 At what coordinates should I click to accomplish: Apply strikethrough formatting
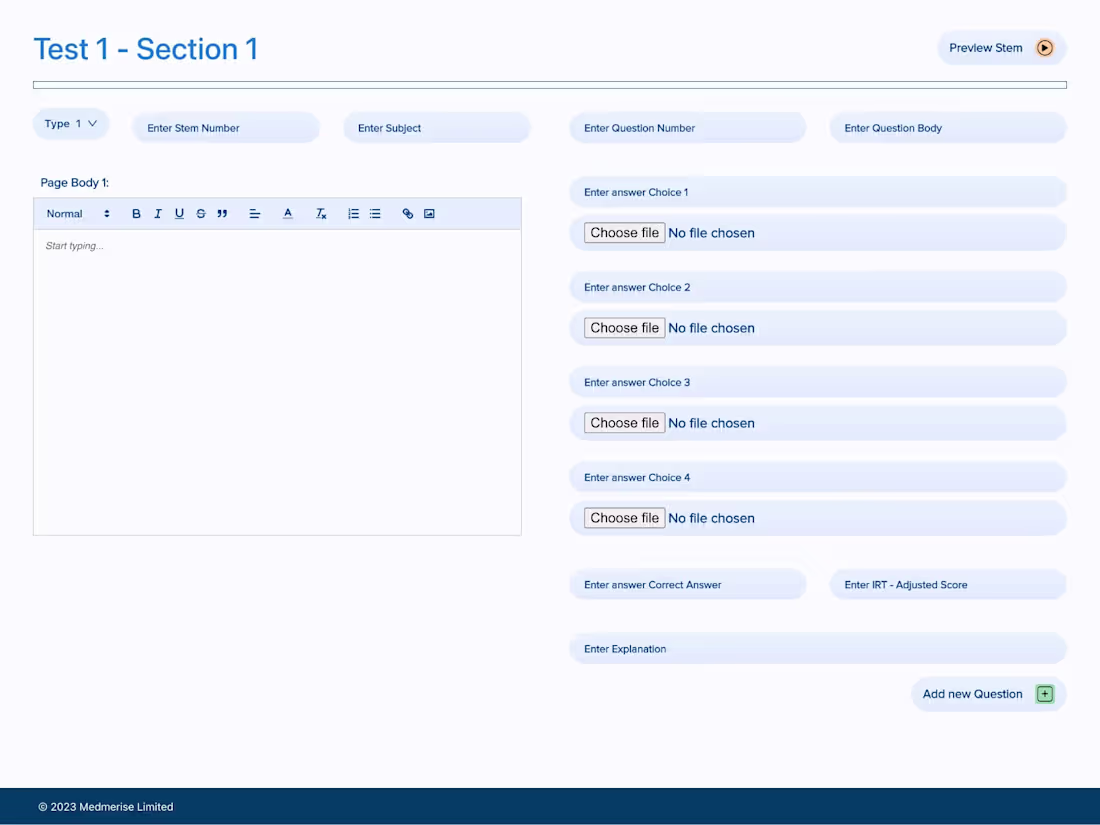(201, 213)
